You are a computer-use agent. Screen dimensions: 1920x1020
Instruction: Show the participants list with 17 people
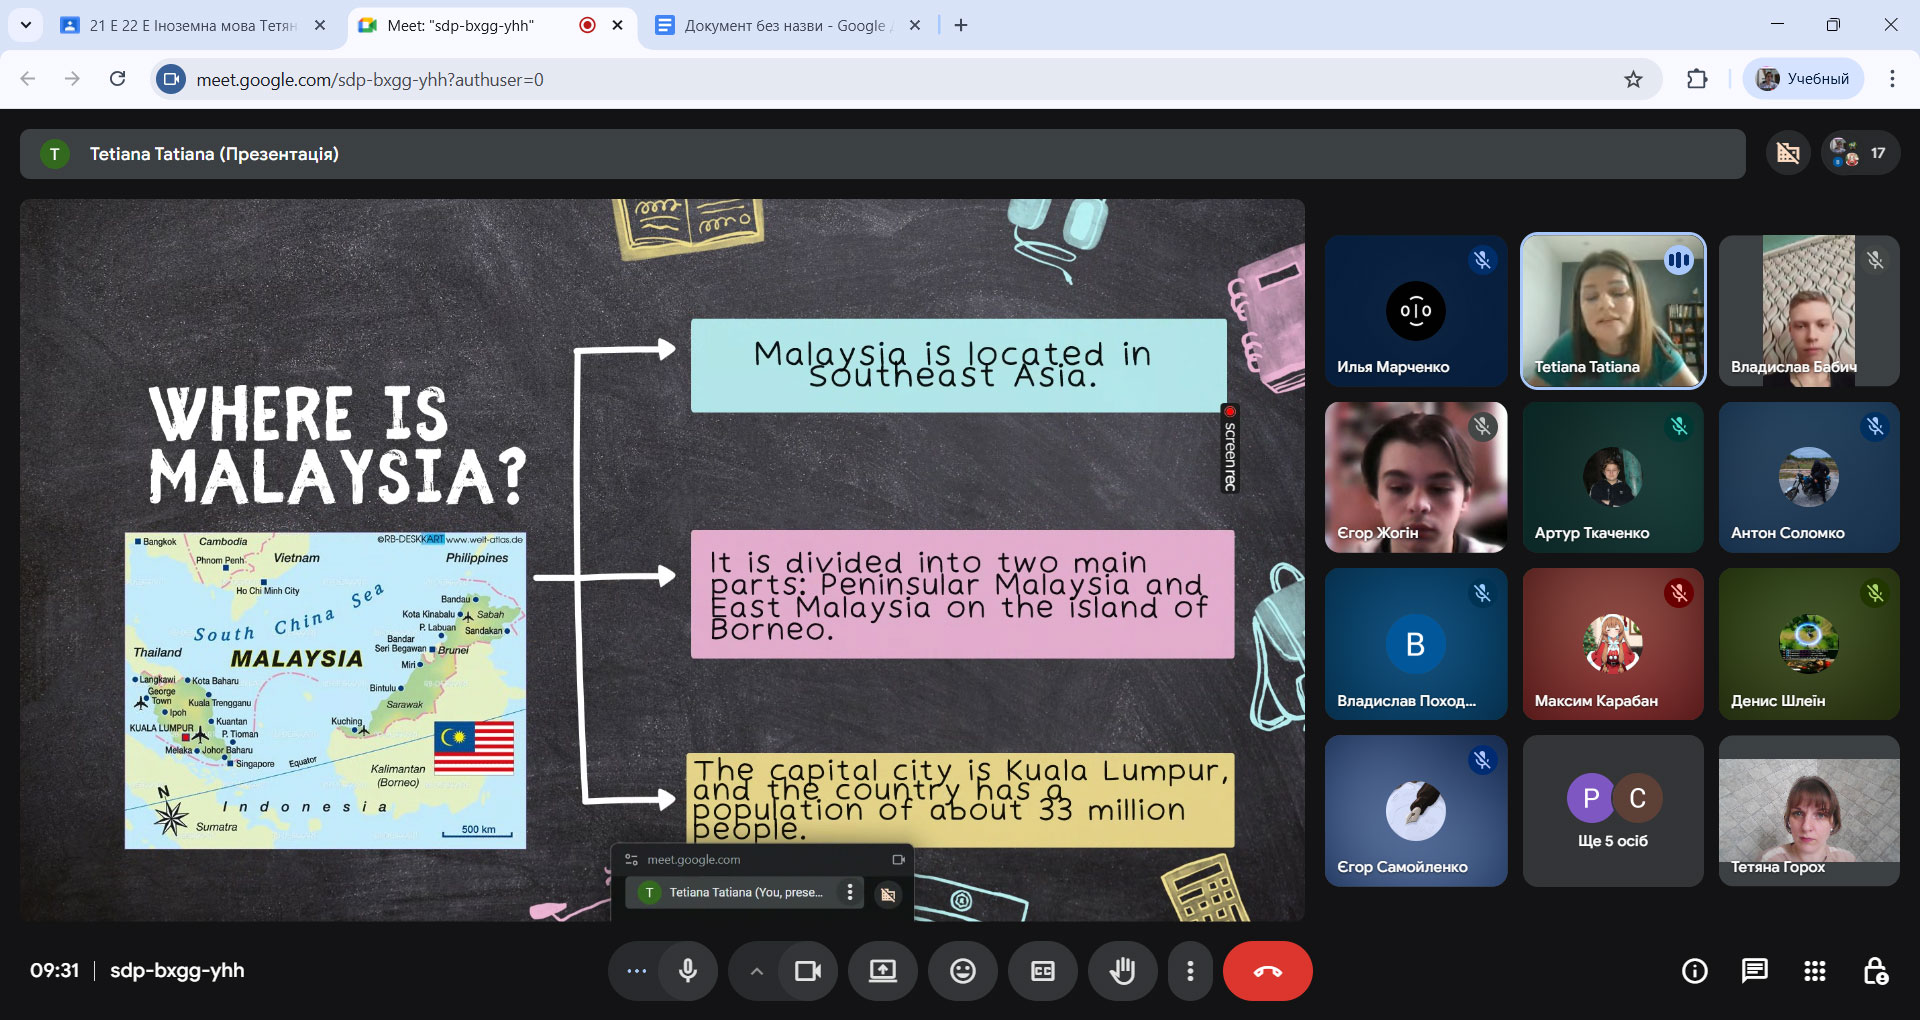pyautogui.click(x=1859, y=153)
